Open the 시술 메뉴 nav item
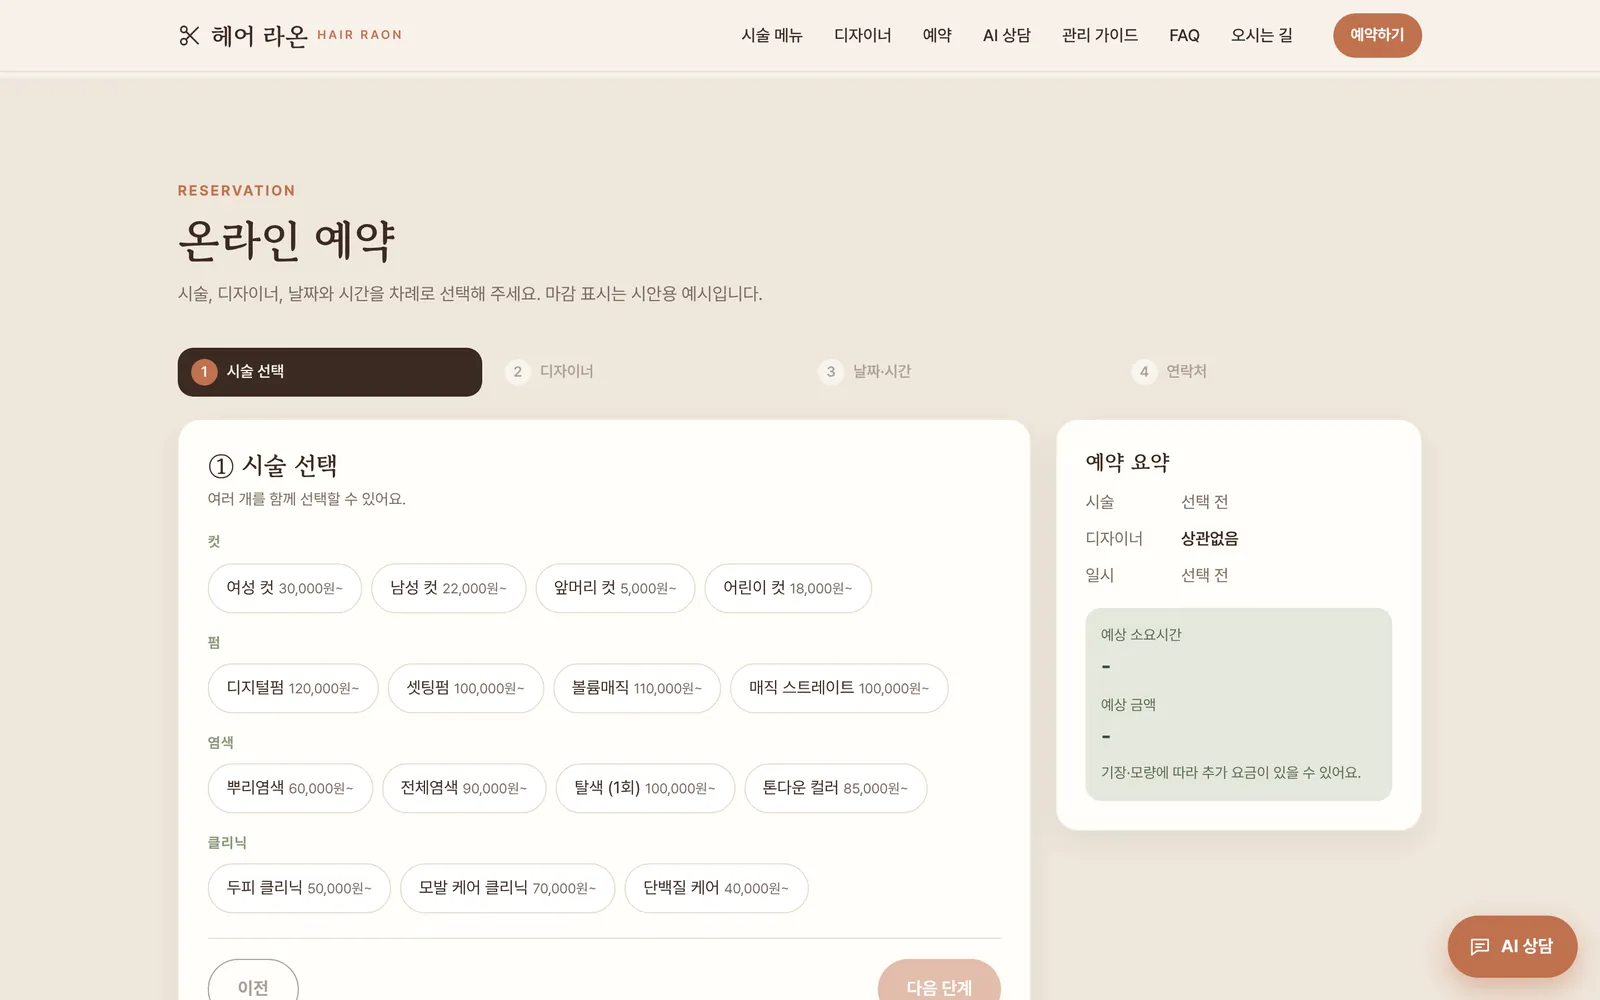The width and height of the screenshot is (1600, 1000). (x=772, y=36)
